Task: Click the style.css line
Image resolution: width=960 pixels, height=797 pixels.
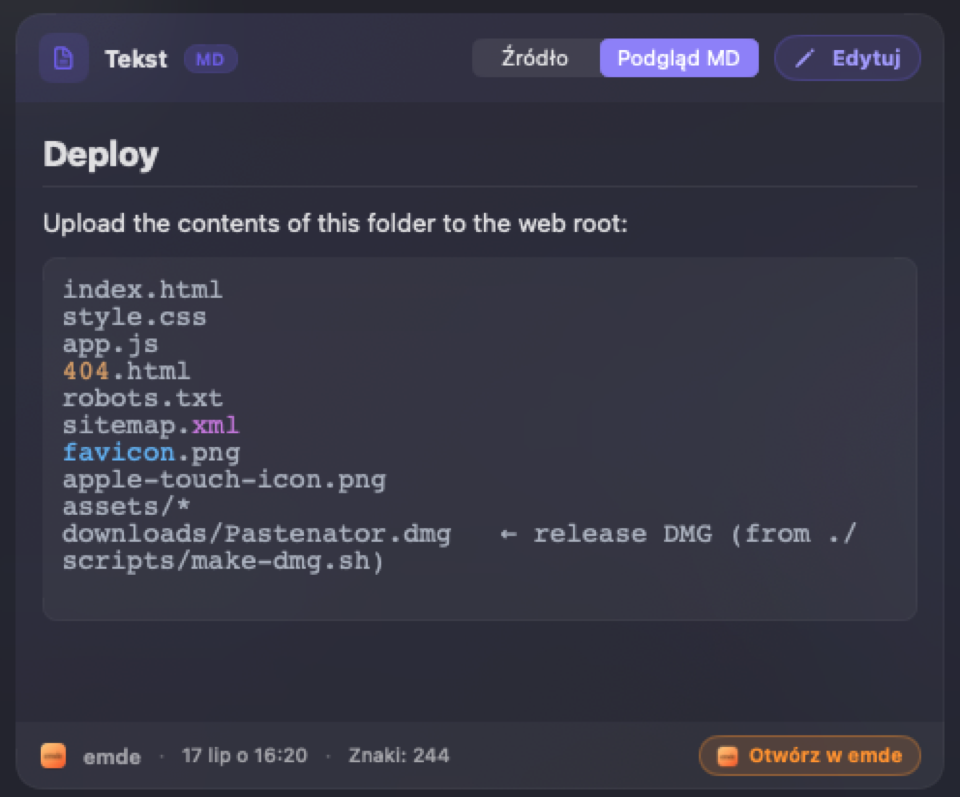Action: (135, 317)
